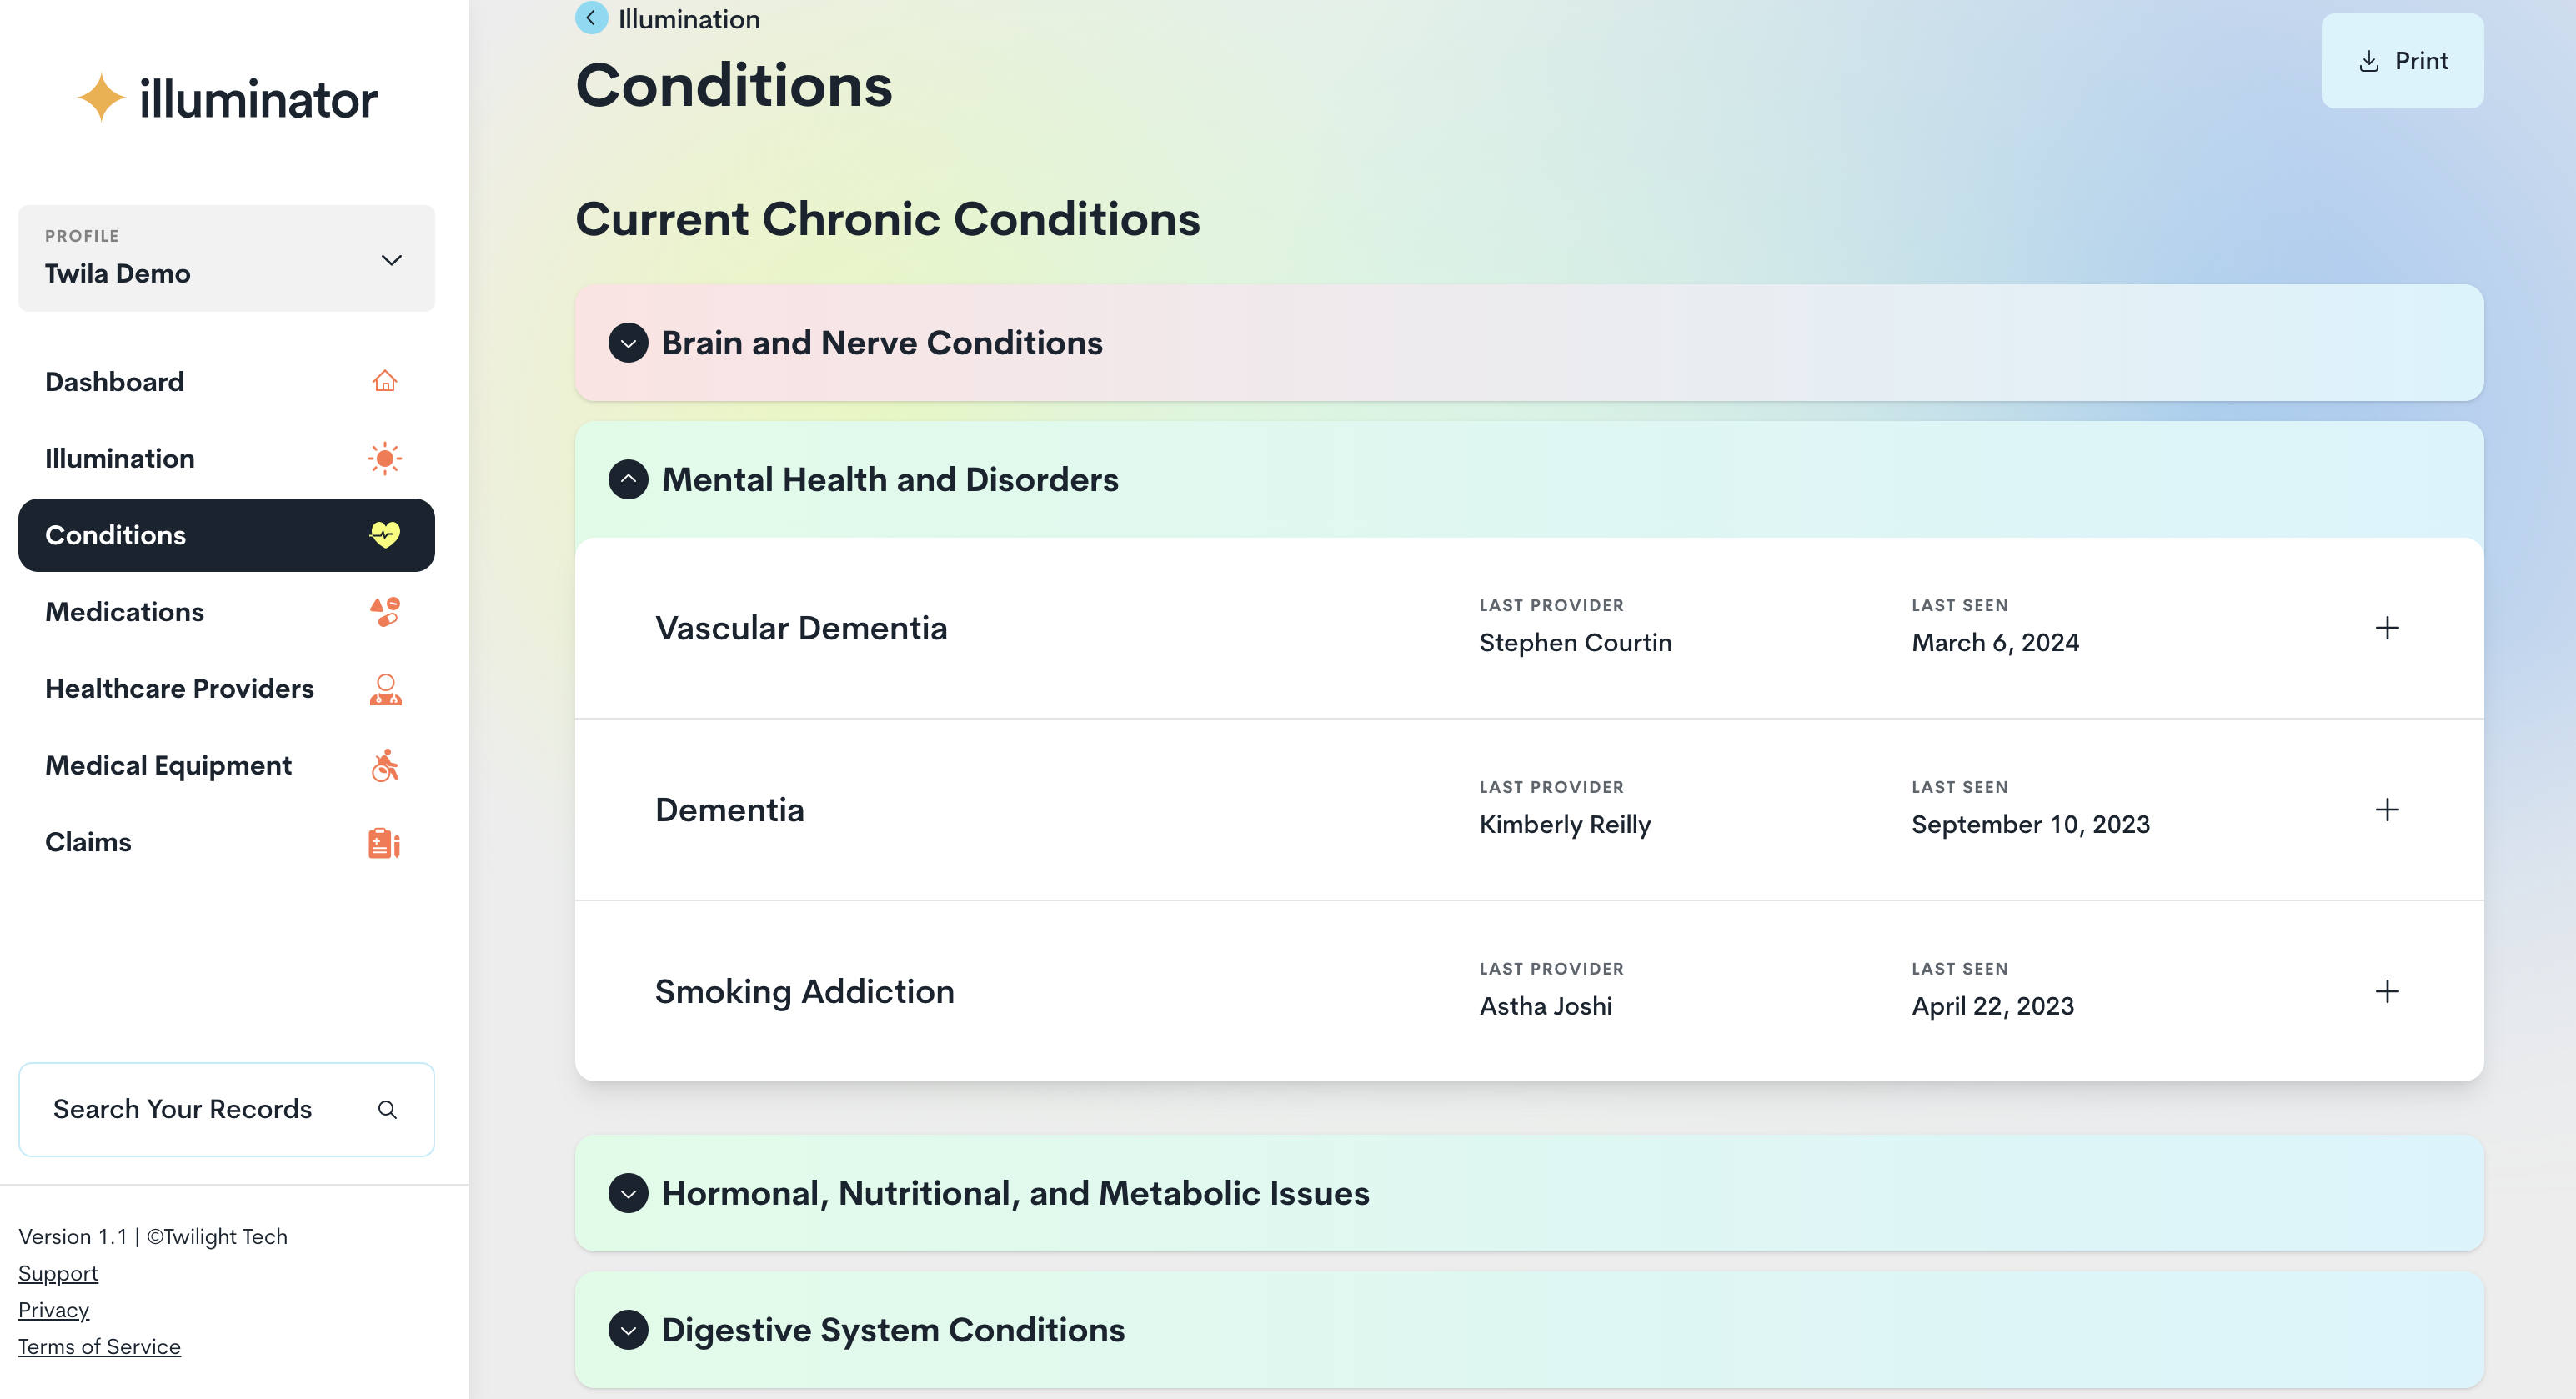The width and height of the screenshot is (2576, 1399).
Task: Expand Hormonal, Nutritional, and Metabolic Issues
Action: coord(628,1193)
